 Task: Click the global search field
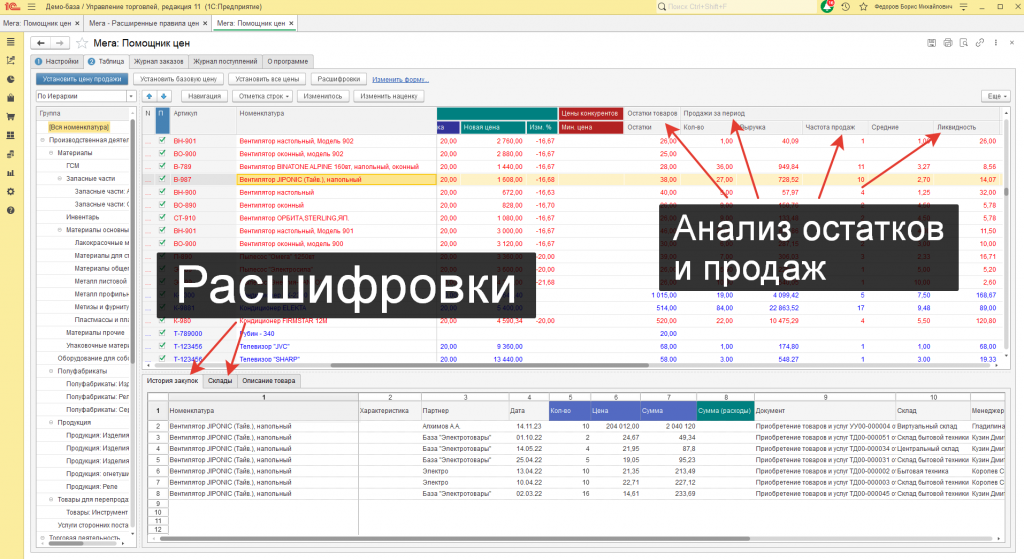(735, 7)
